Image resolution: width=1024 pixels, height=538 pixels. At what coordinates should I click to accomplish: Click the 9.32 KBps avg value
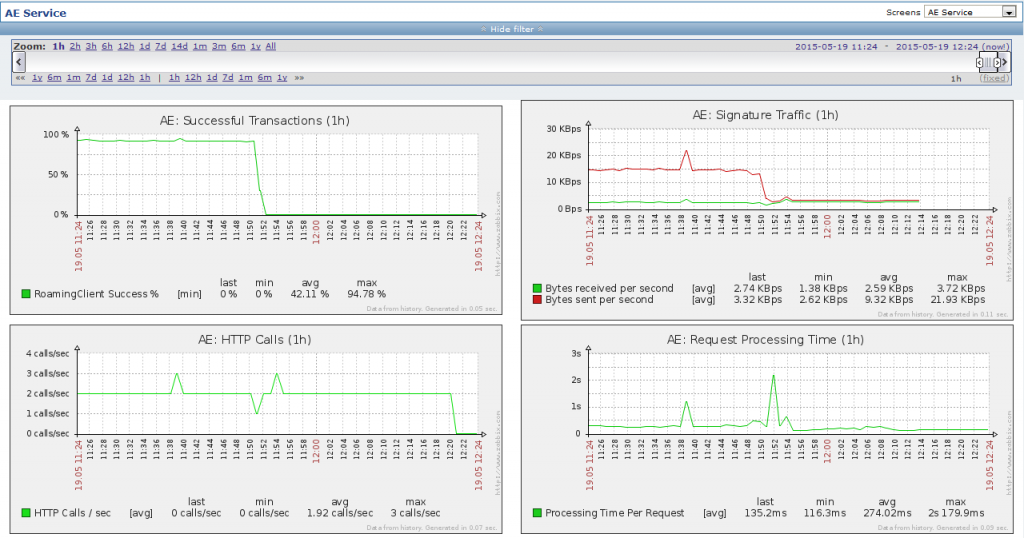(889, 300)
